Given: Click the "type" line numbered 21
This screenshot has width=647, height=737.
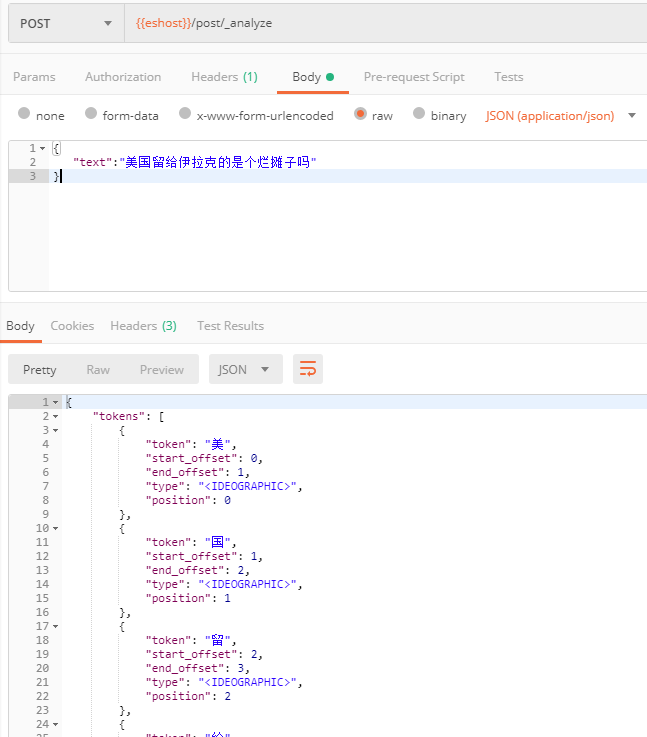Looking at the screenshot, I should tap(224, 682).
